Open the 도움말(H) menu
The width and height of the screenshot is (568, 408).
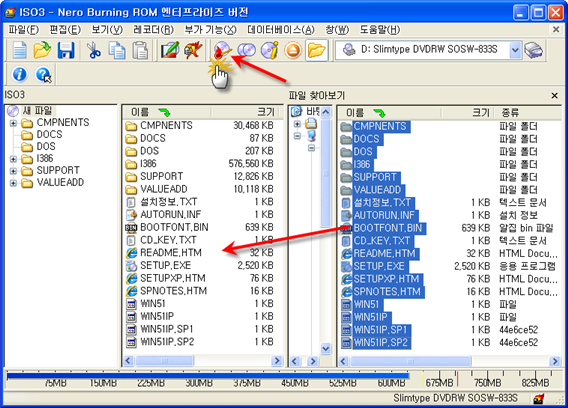(380, 30)
